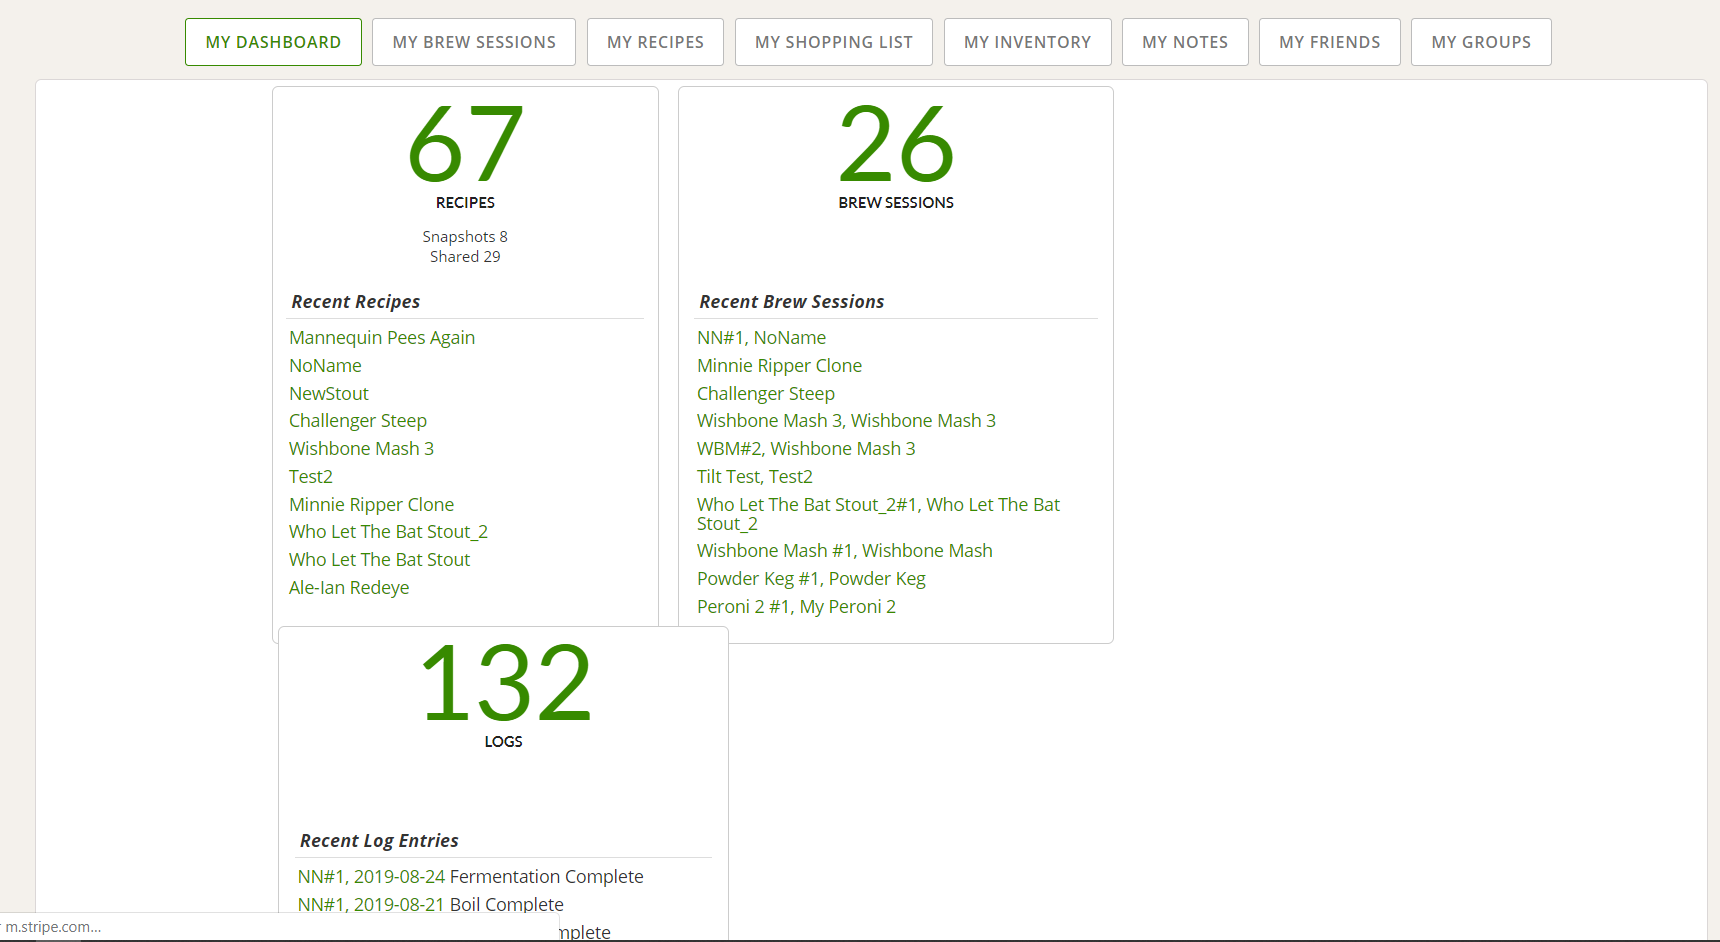Click the large 67 recipes count
Screen dimensions: 1720x942
(465, 146)
